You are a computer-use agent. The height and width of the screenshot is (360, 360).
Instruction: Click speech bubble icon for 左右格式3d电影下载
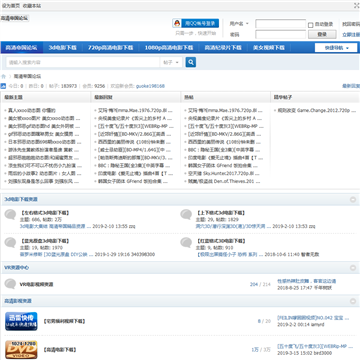point(10,214)
